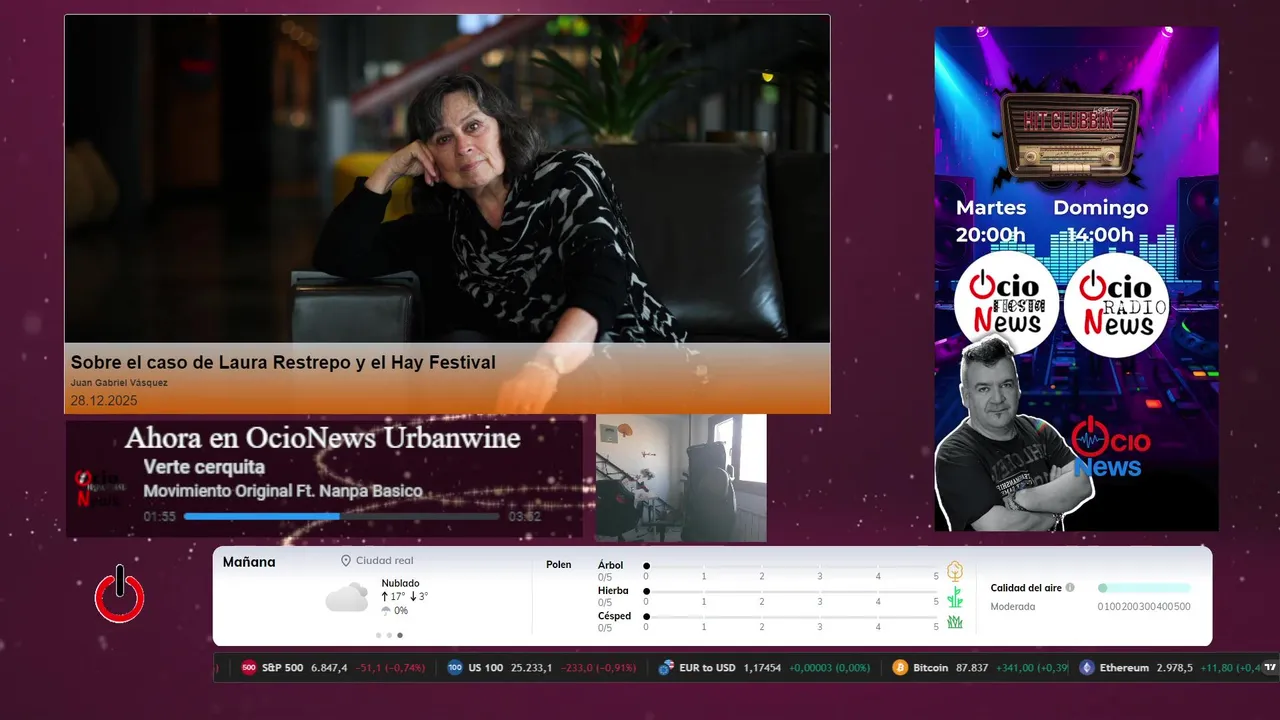Click the Ethereum coin icon

[x=1087, y=668]
